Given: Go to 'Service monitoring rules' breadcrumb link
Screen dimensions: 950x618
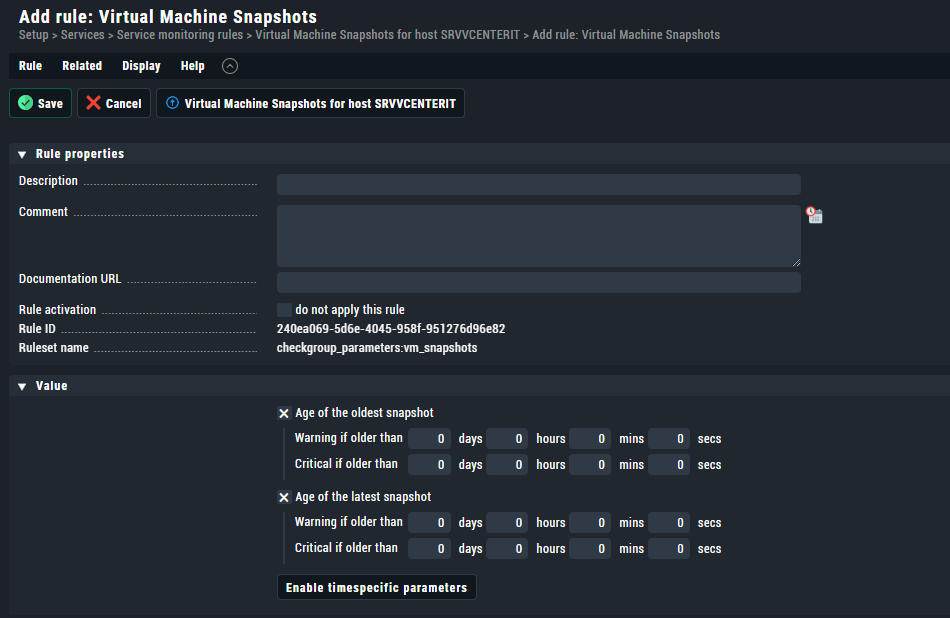Looking at the screenshot, I should (x=180, y=35).
